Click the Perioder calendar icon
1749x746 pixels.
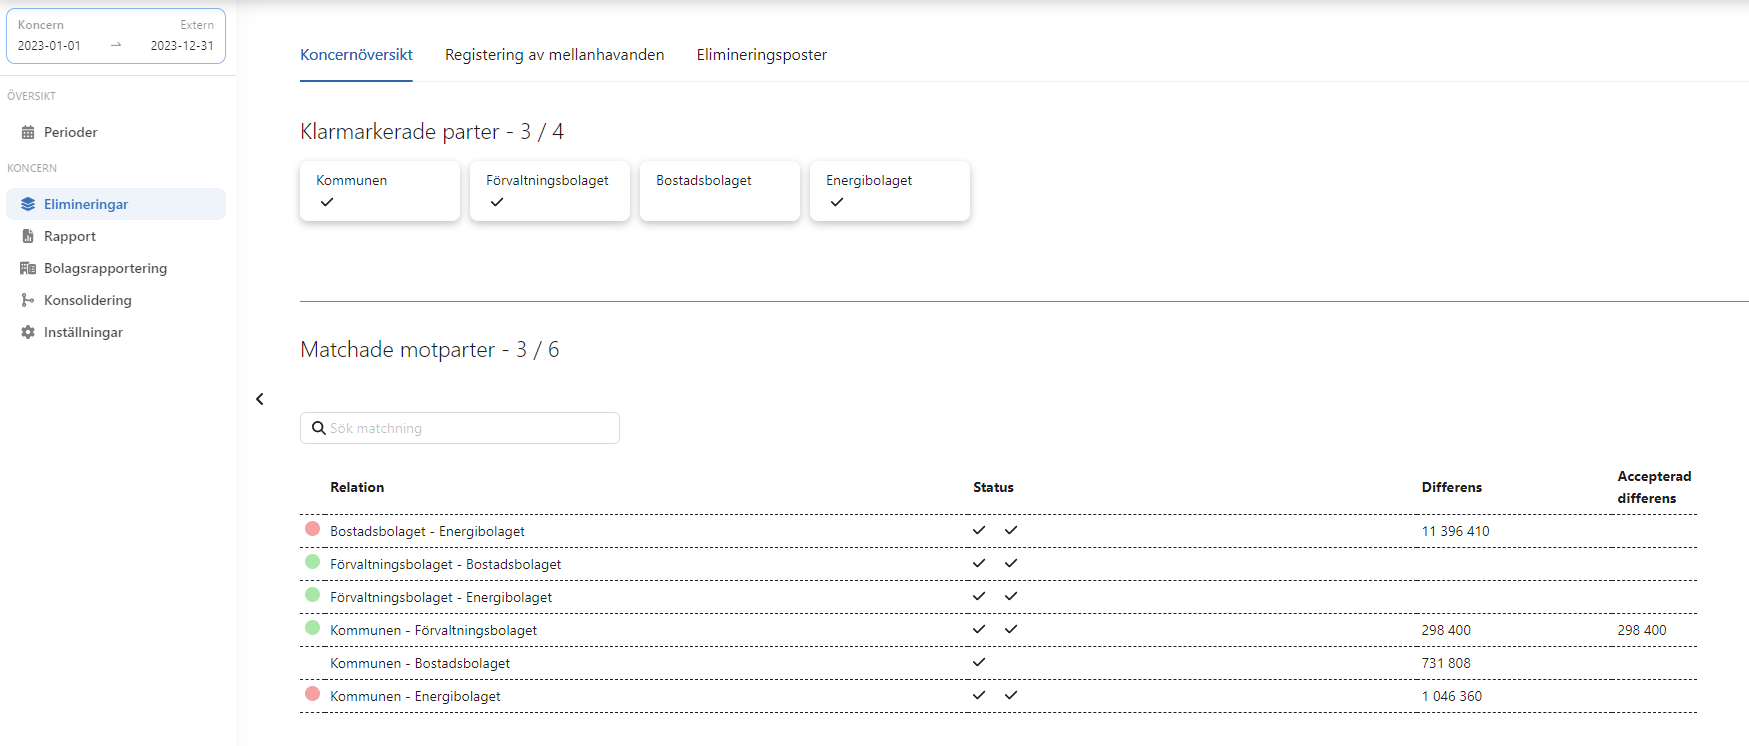[28, 132]
